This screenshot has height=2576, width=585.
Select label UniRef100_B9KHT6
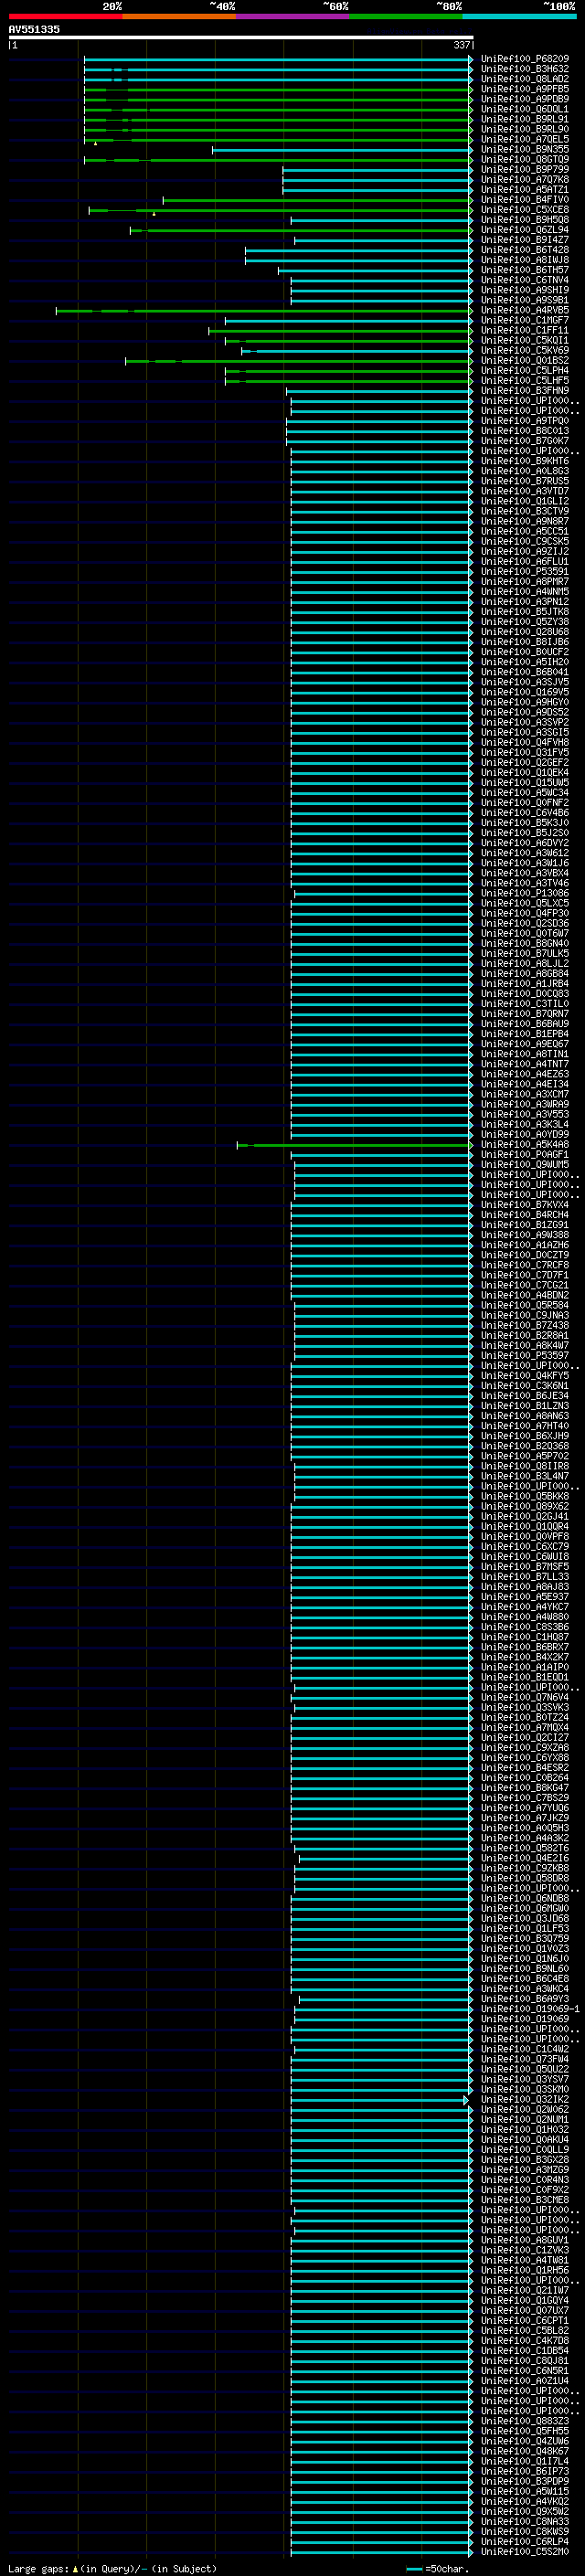(x=525, y=461)
